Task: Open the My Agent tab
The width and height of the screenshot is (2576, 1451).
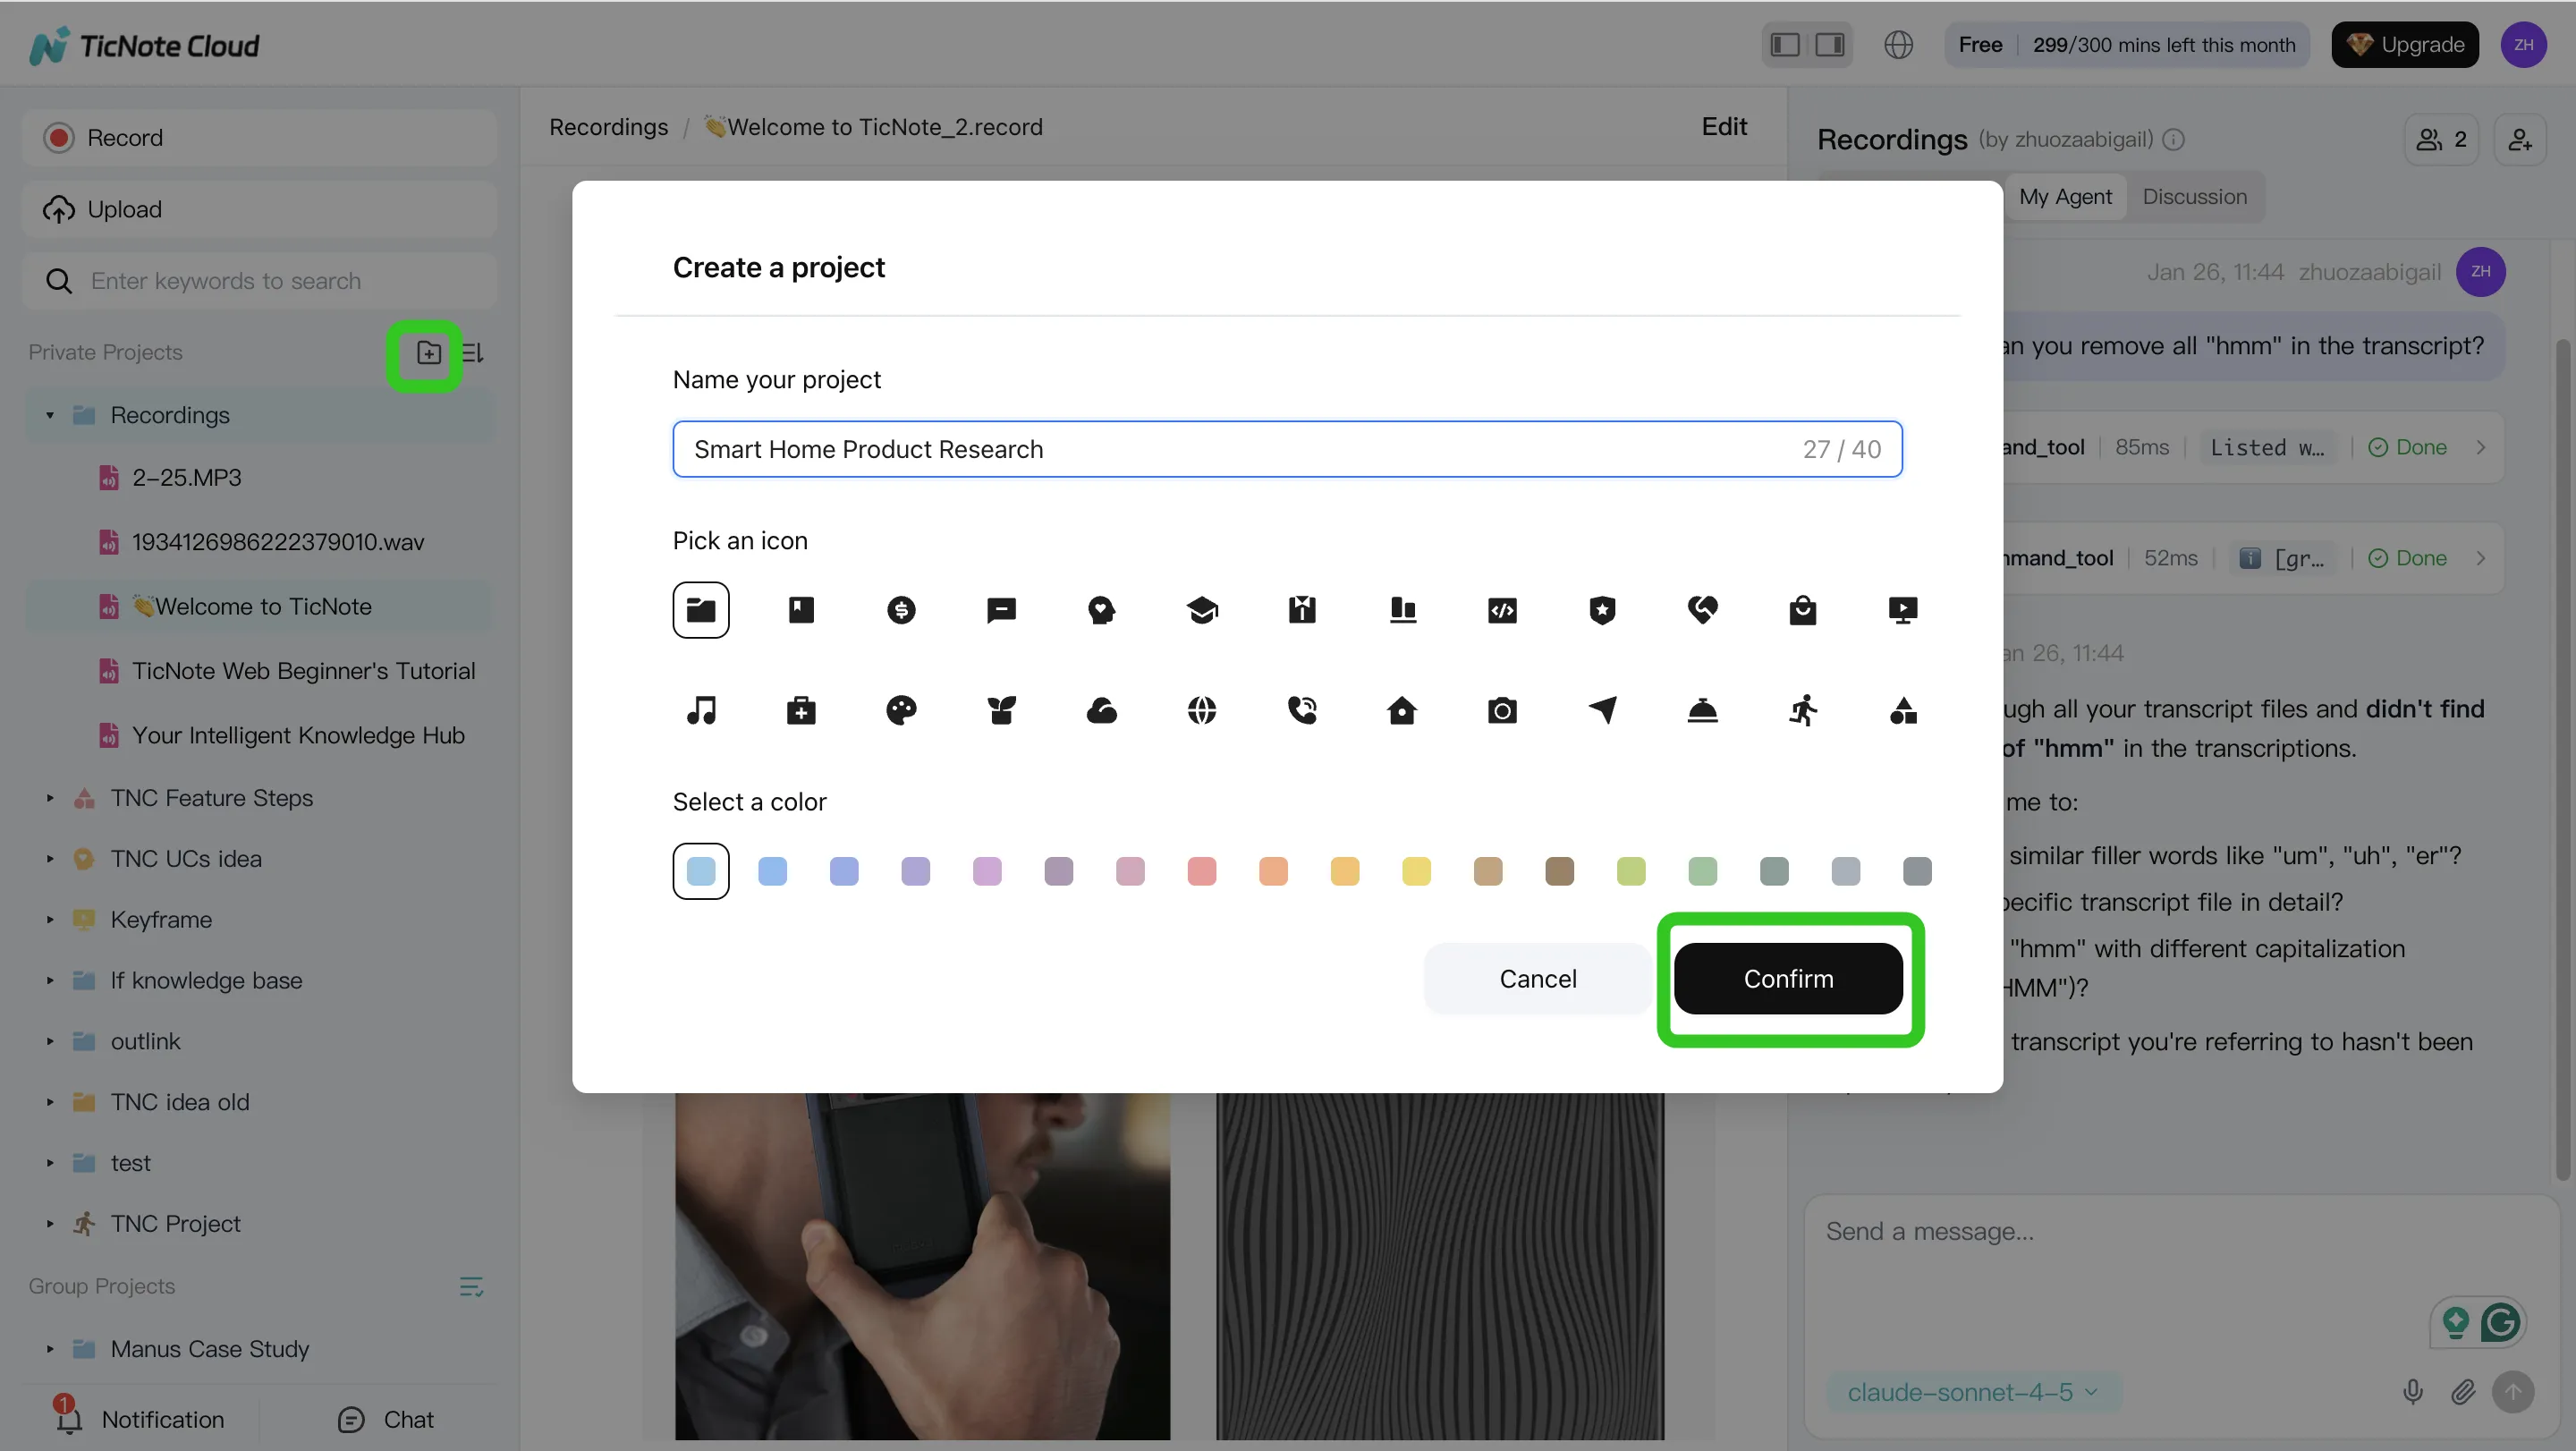Action: [x=2066, y=196]
